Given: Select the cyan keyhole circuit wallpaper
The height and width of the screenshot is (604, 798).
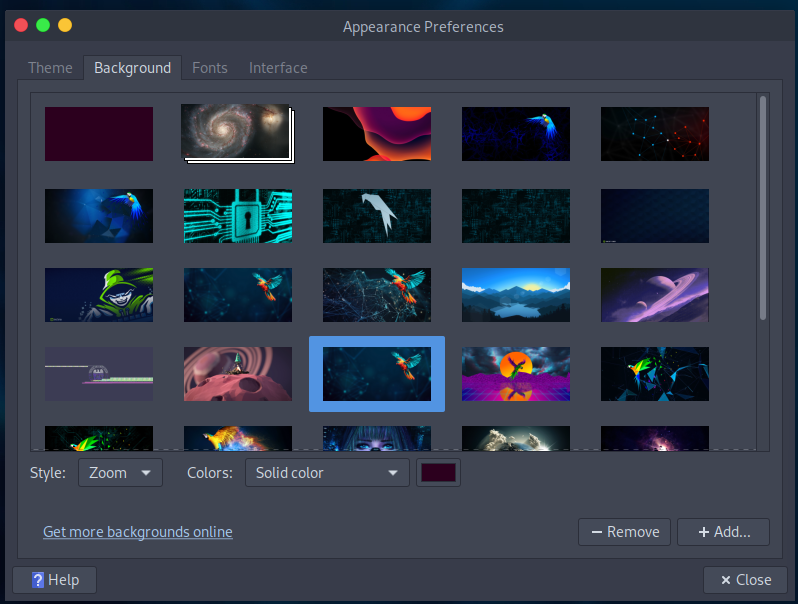Looking at the screenshot, I should (x=238, y=216).
